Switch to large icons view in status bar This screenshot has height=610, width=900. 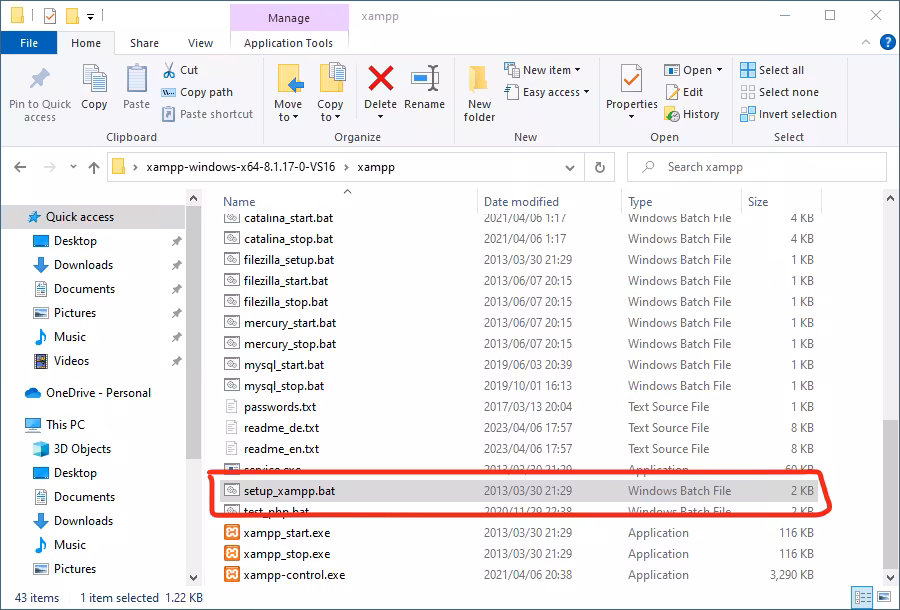pos(883,597)
